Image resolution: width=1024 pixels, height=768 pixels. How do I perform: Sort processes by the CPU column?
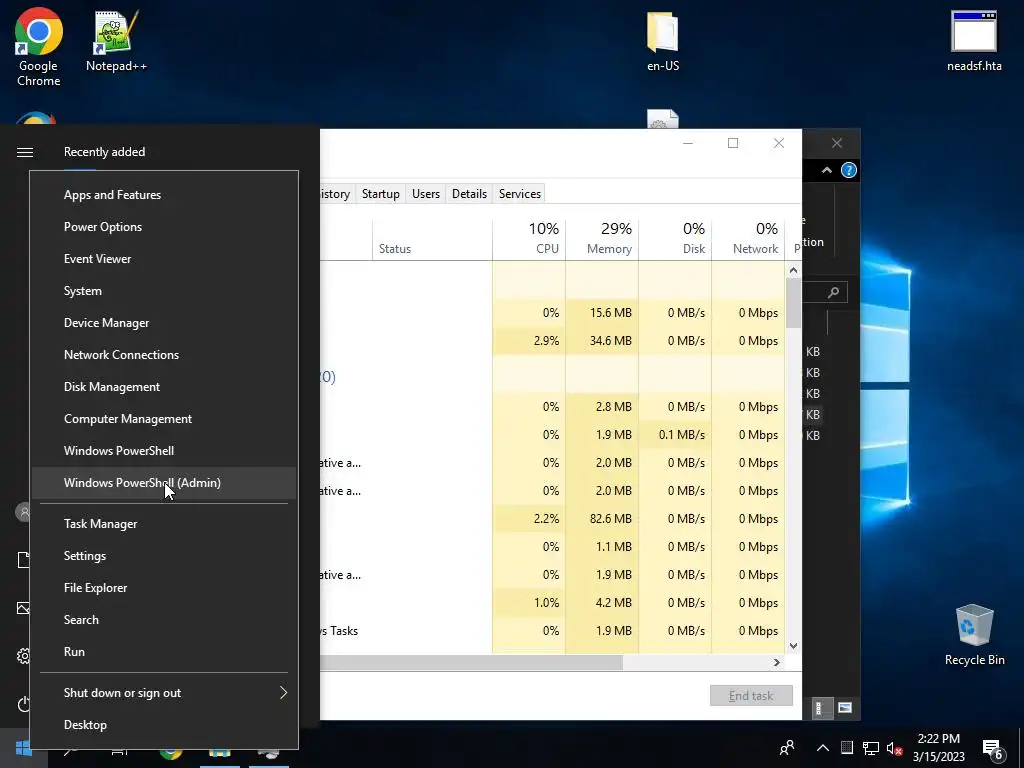[529, 239]
